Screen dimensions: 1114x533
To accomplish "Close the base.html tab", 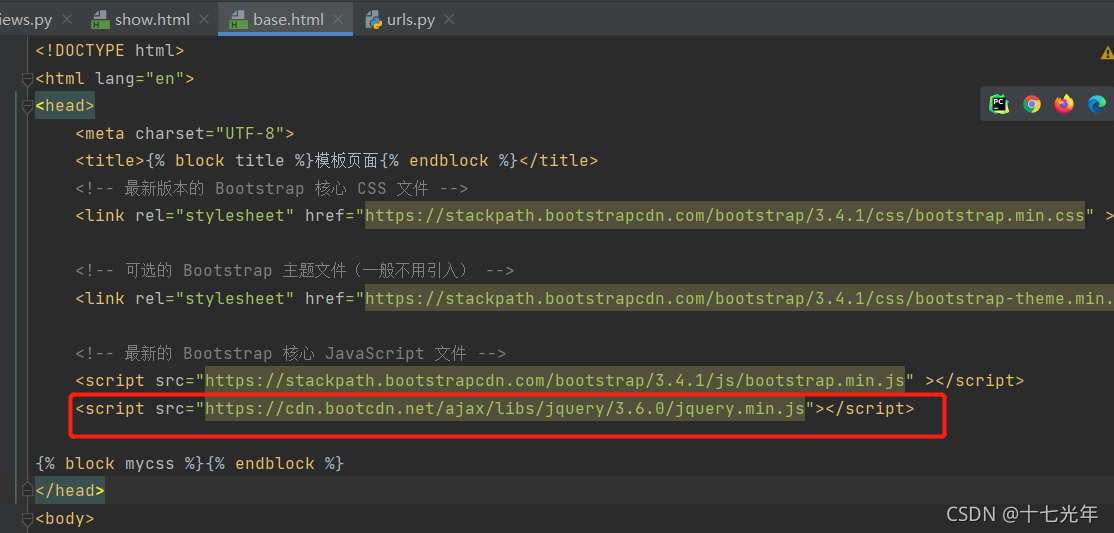I will 337,19.
